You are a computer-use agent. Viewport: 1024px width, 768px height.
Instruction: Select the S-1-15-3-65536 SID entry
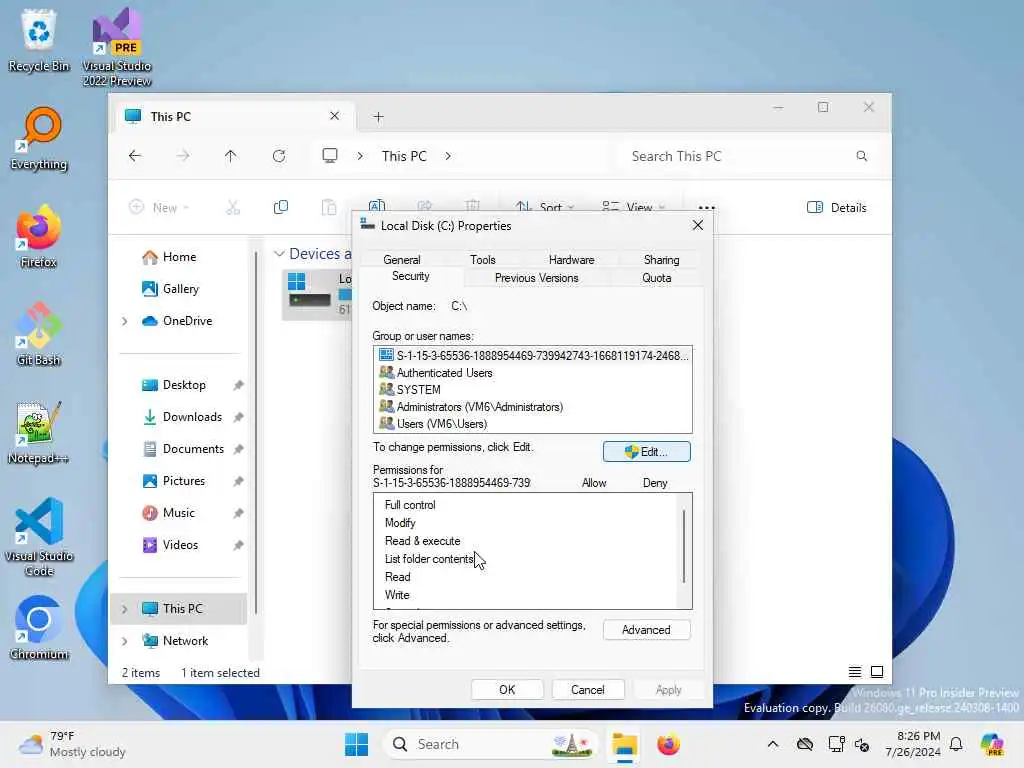pos(532,356)
